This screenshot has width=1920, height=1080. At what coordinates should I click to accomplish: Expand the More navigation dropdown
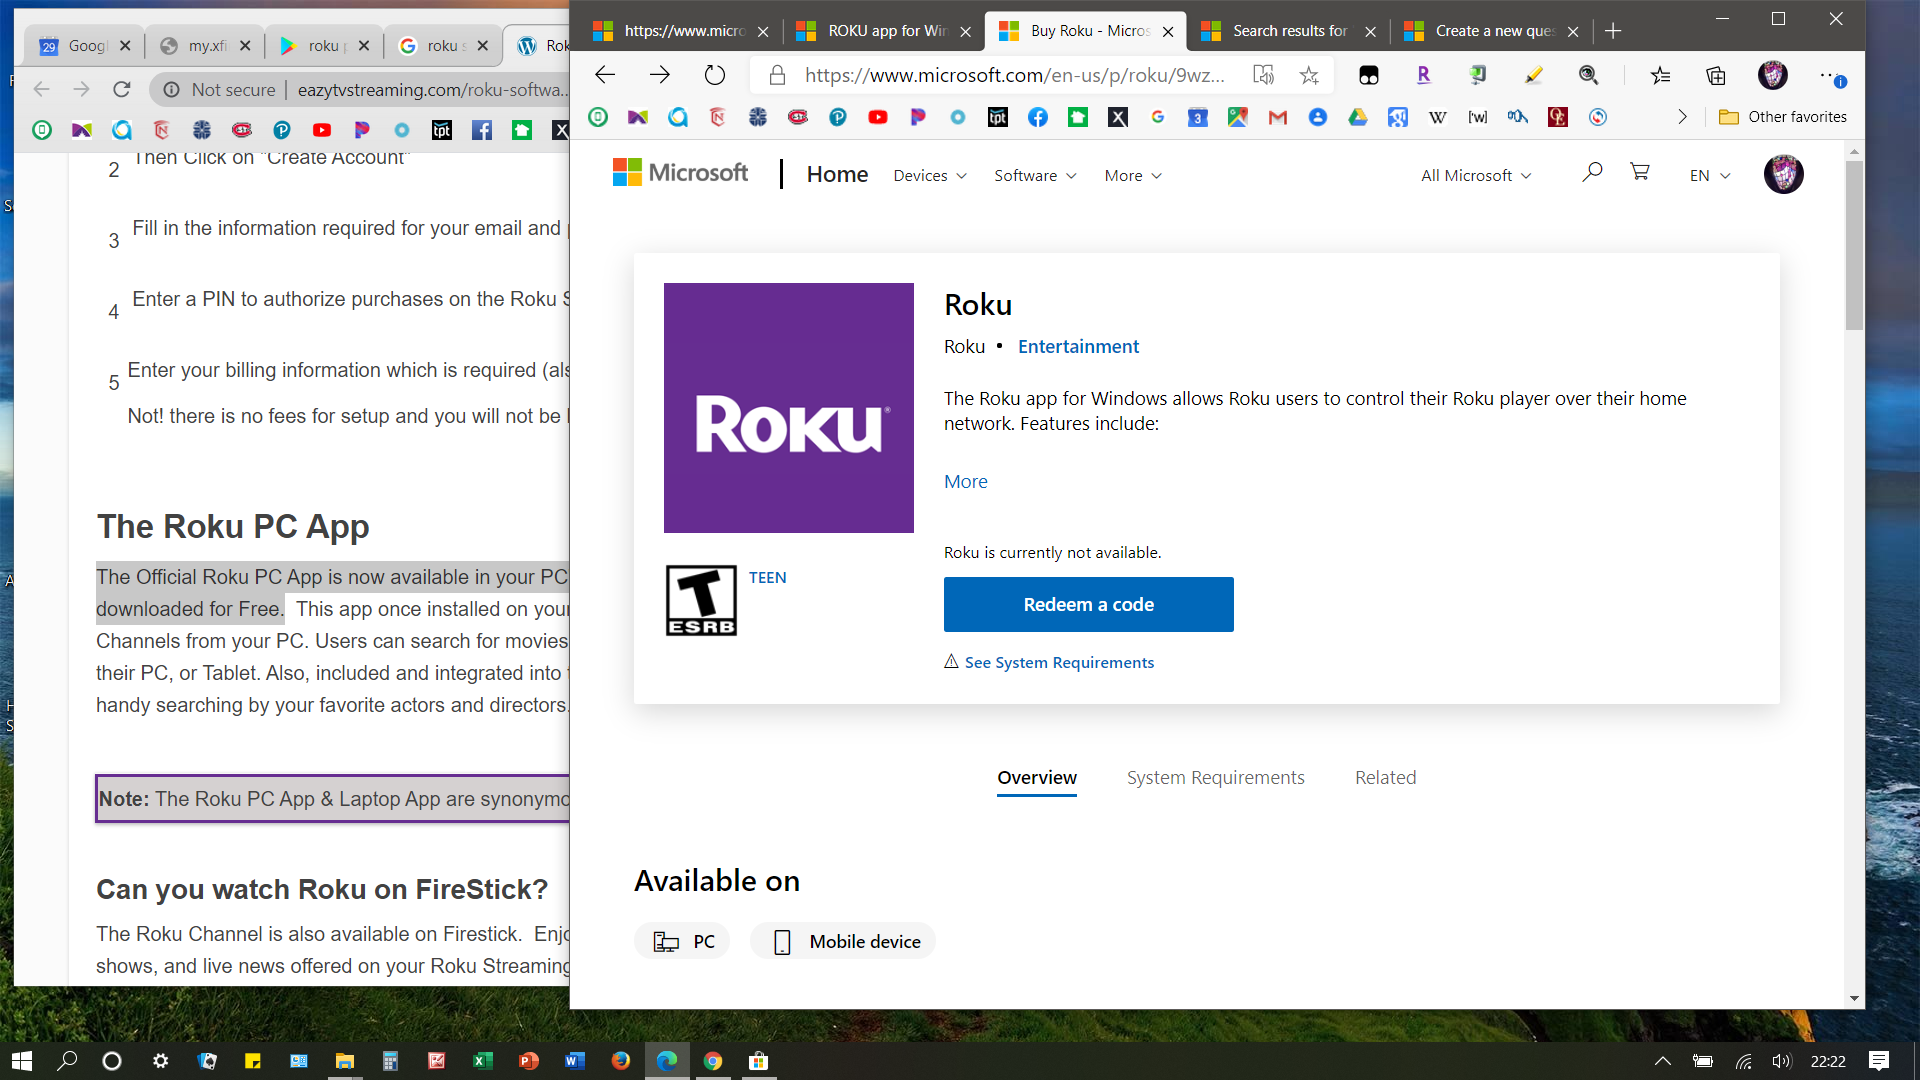(1133, 175)
